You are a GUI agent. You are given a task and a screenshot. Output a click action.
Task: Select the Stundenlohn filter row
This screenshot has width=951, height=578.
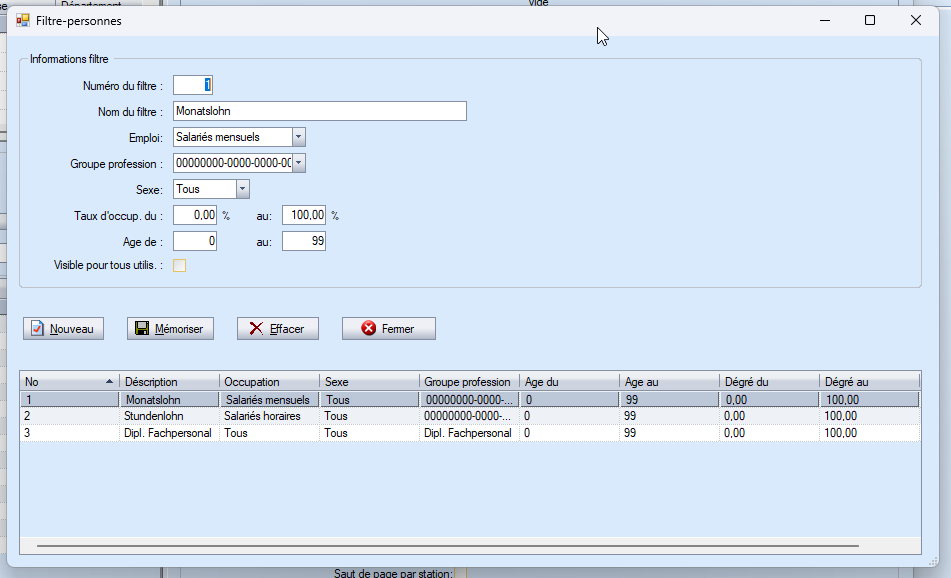[158, 416]
